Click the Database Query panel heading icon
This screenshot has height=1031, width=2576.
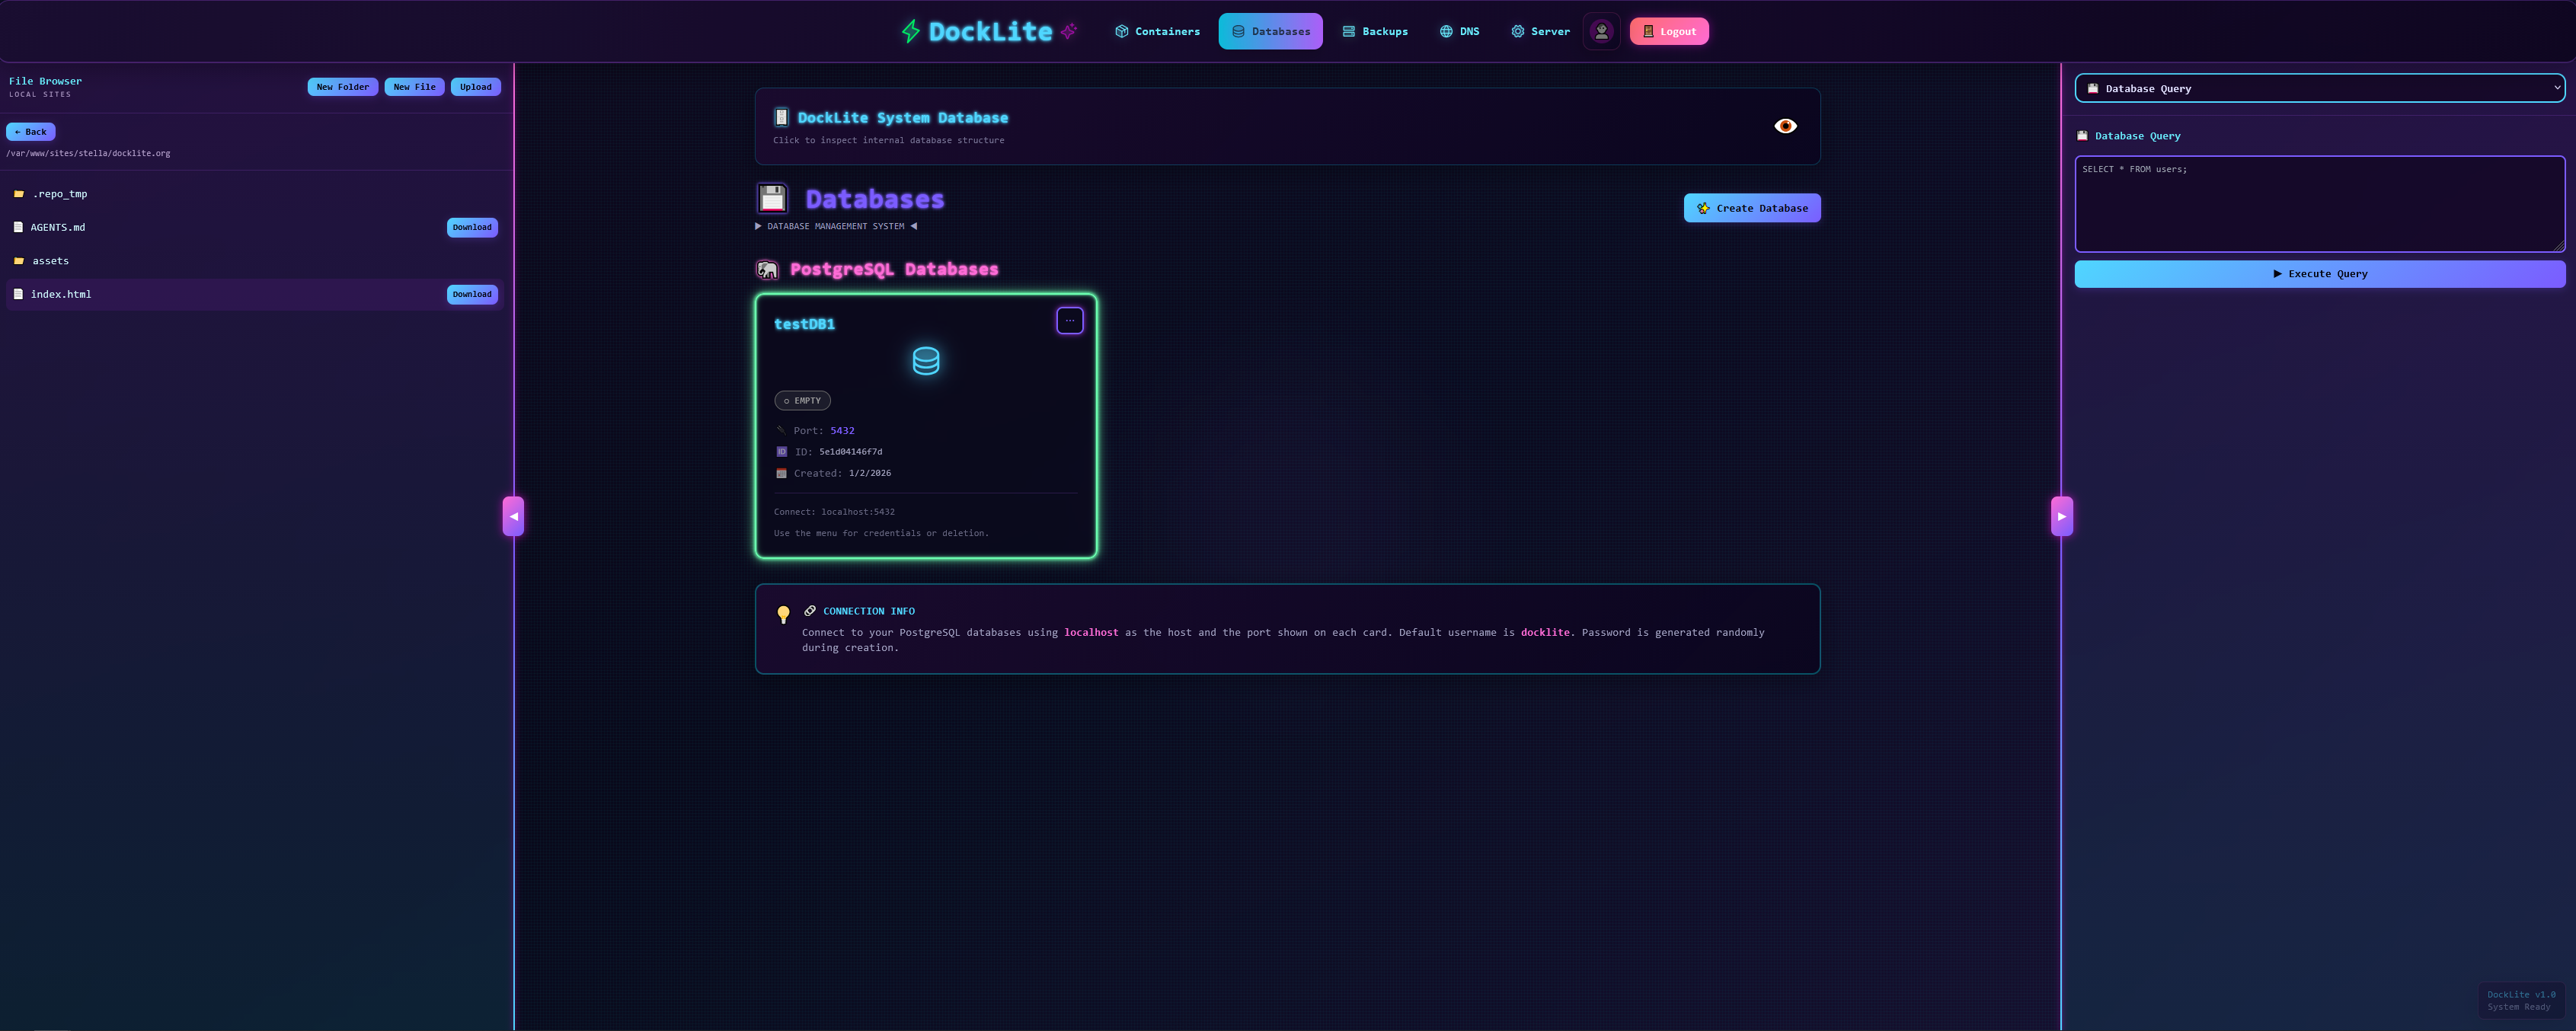pyautogui.click(x=2082, y=136)
